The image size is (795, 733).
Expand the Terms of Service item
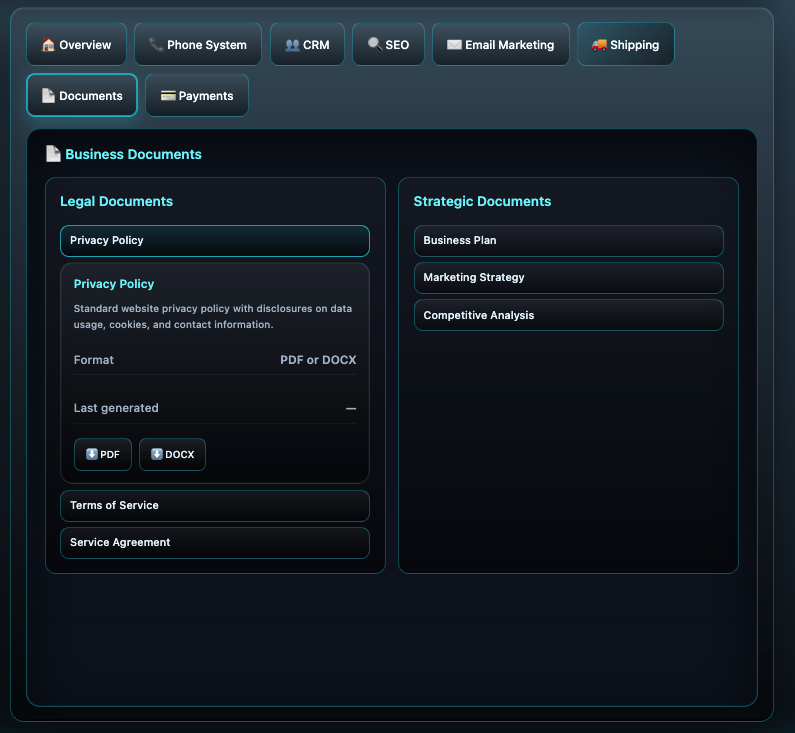214,506
